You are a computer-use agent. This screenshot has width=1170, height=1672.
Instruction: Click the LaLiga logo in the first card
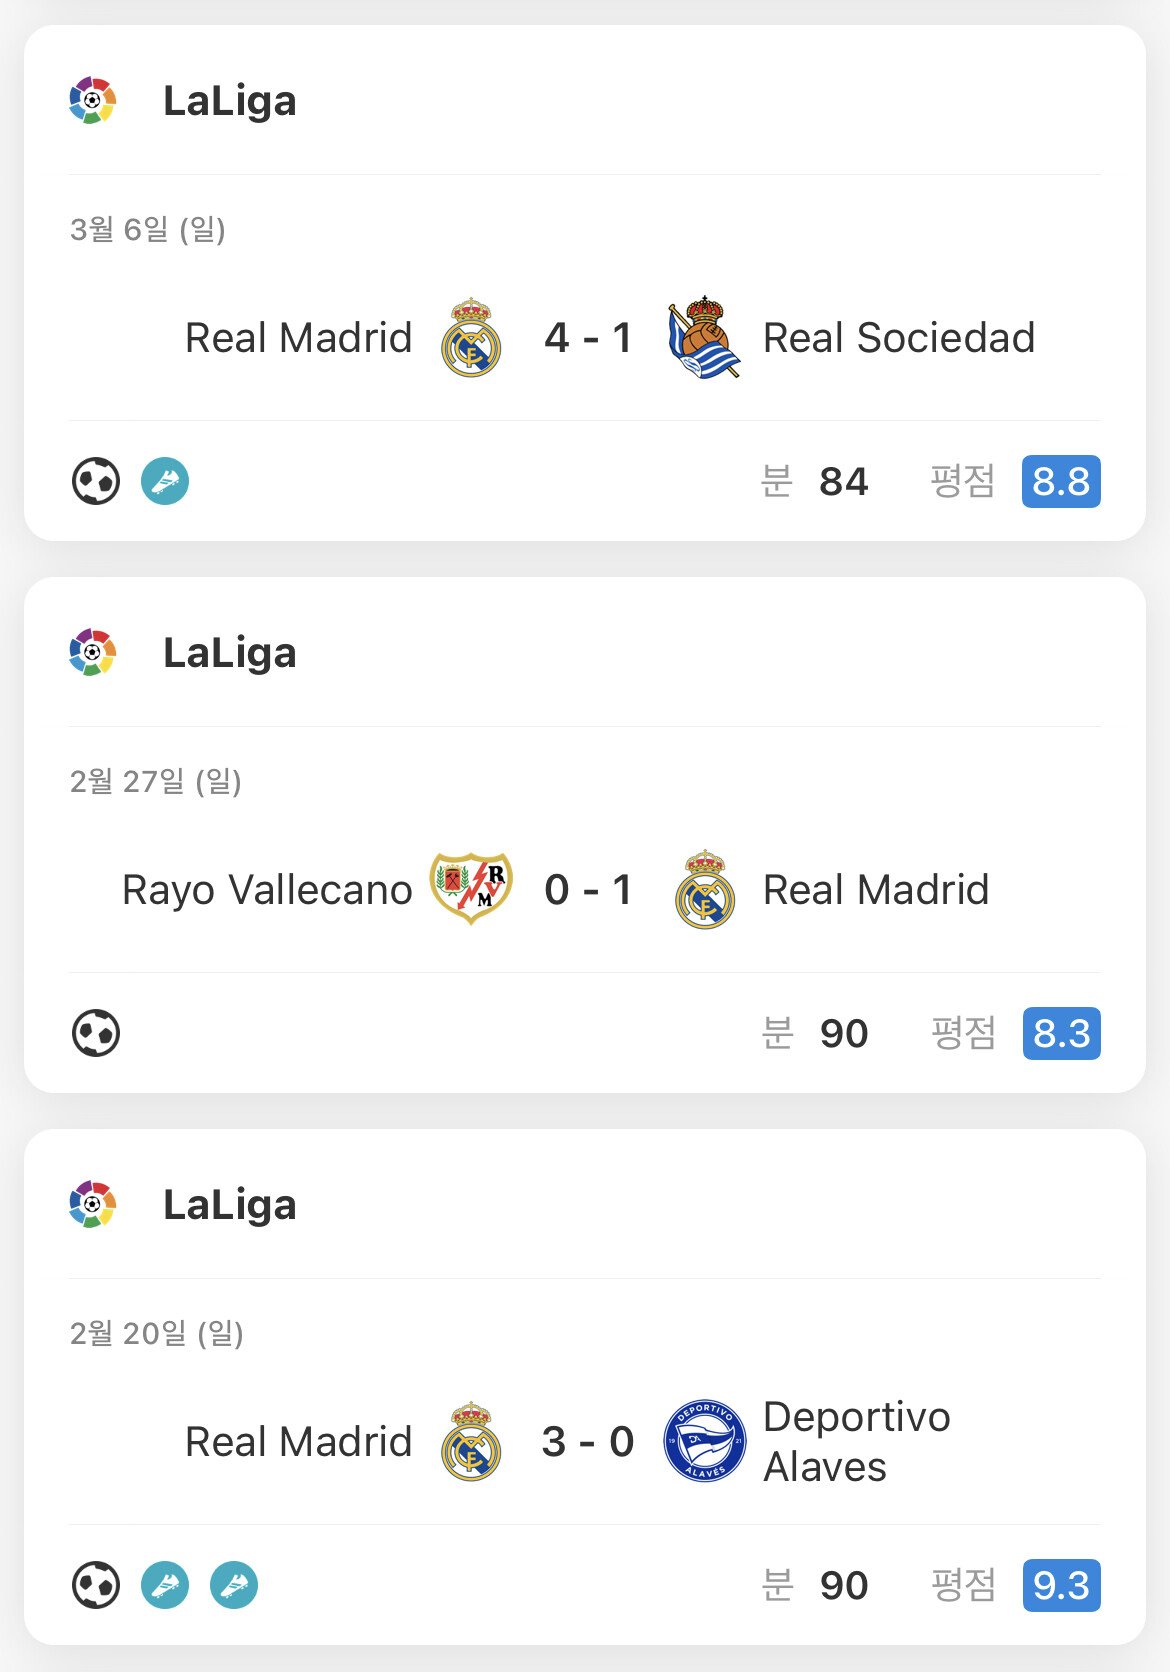[x=93, y=100]
